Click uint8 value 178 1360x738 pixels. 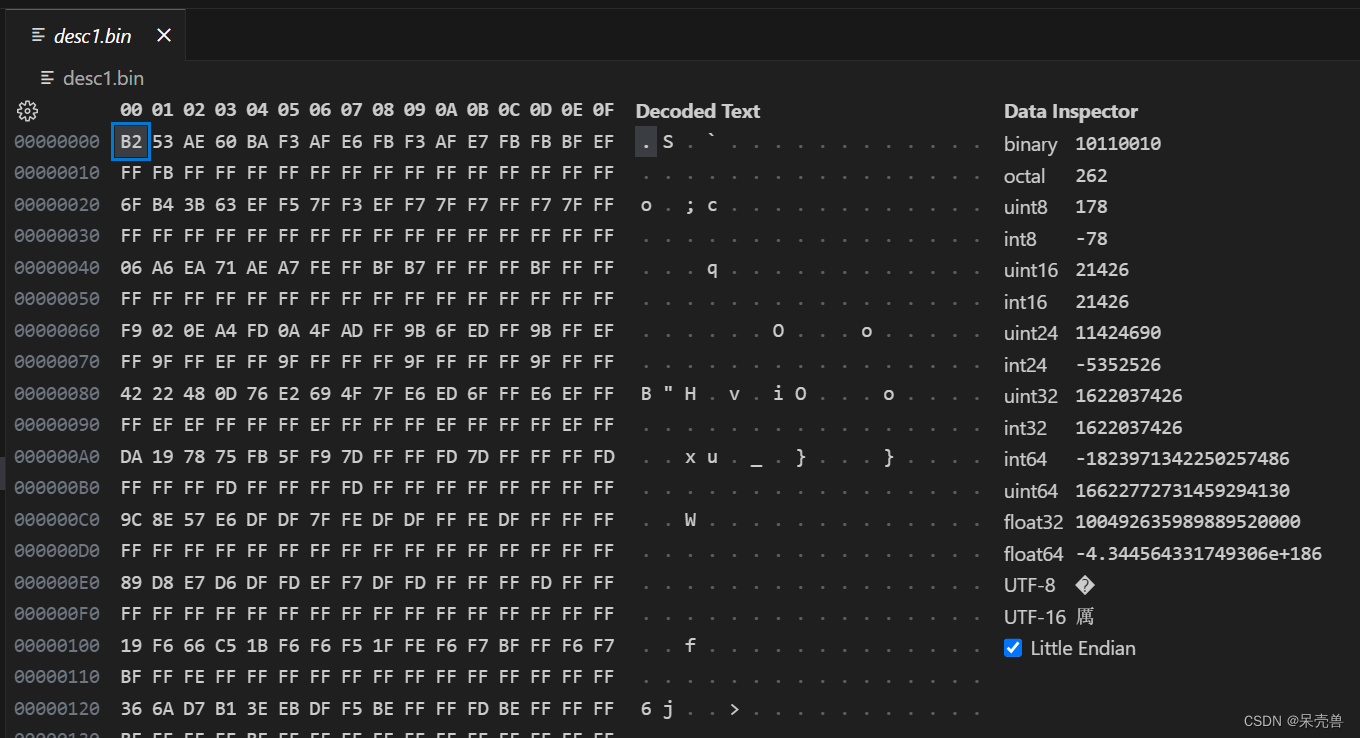pos(1091,207)
